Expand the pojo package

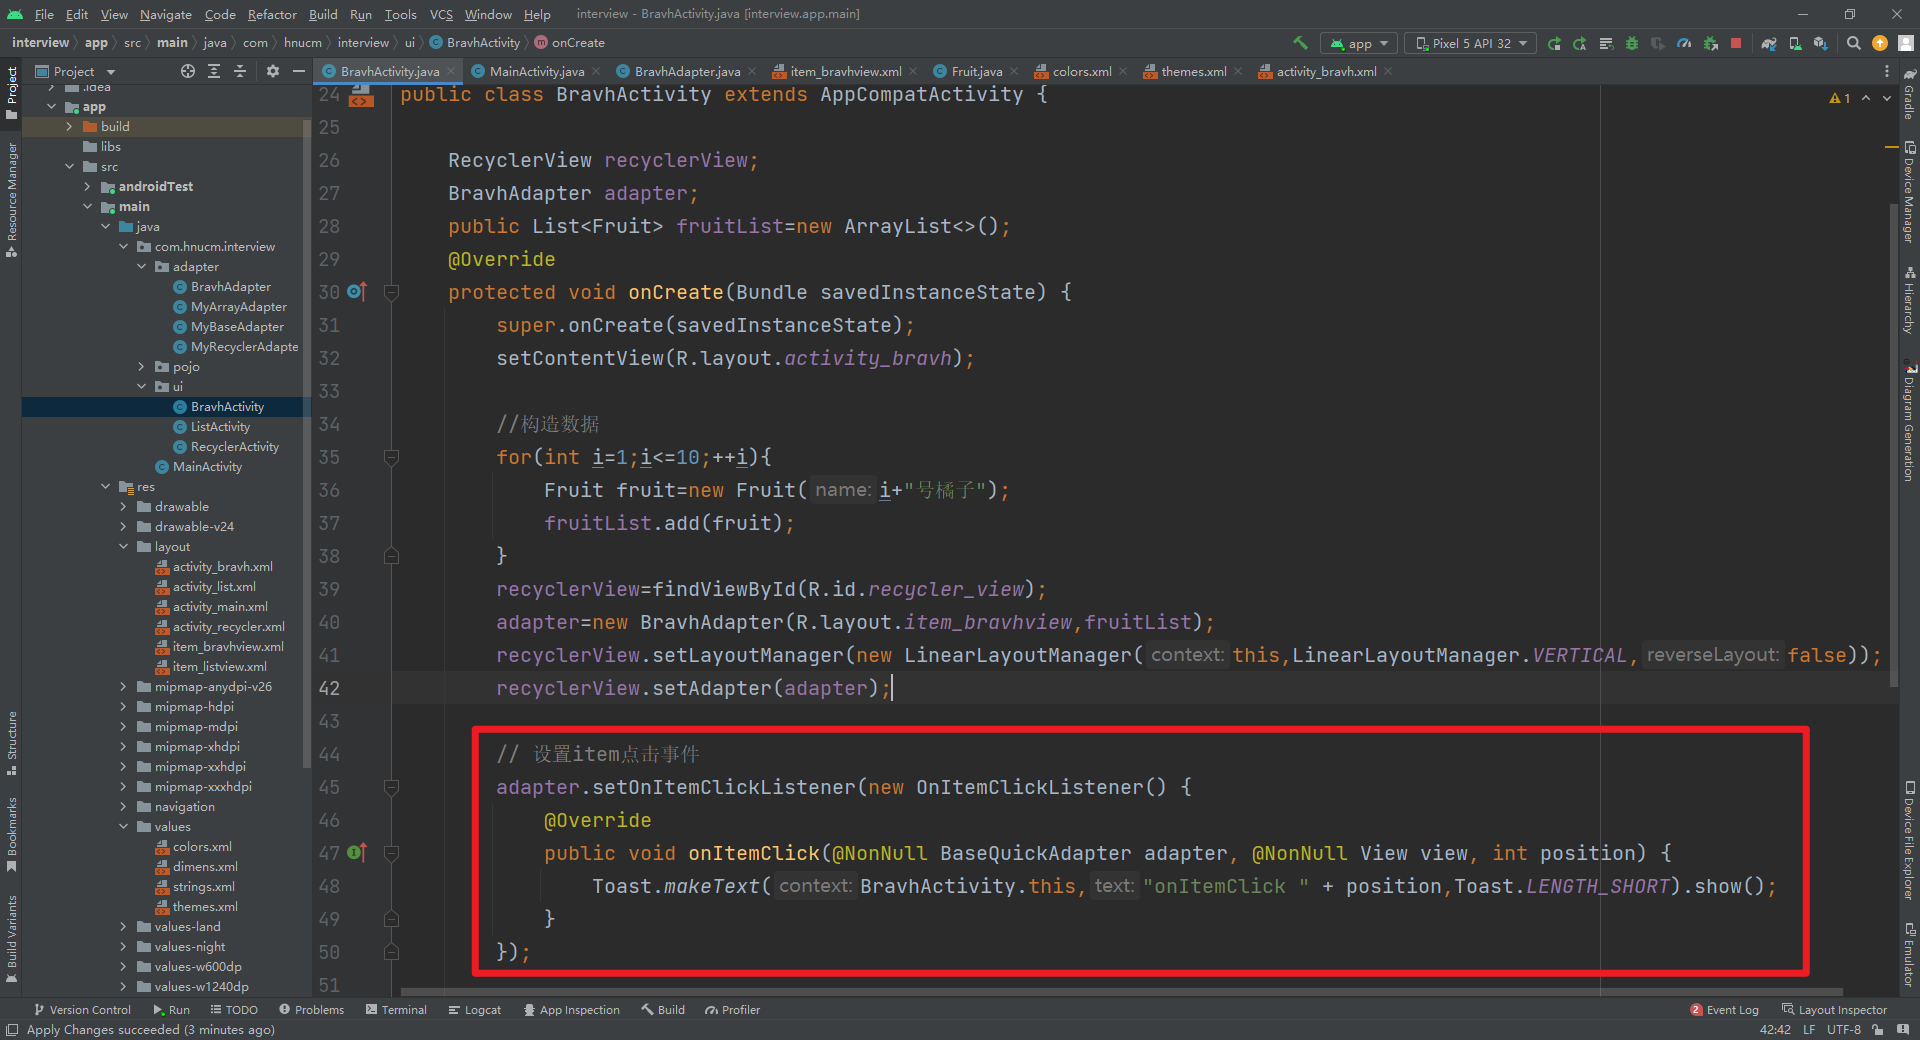pyautogui.click(x=141, y=367)
